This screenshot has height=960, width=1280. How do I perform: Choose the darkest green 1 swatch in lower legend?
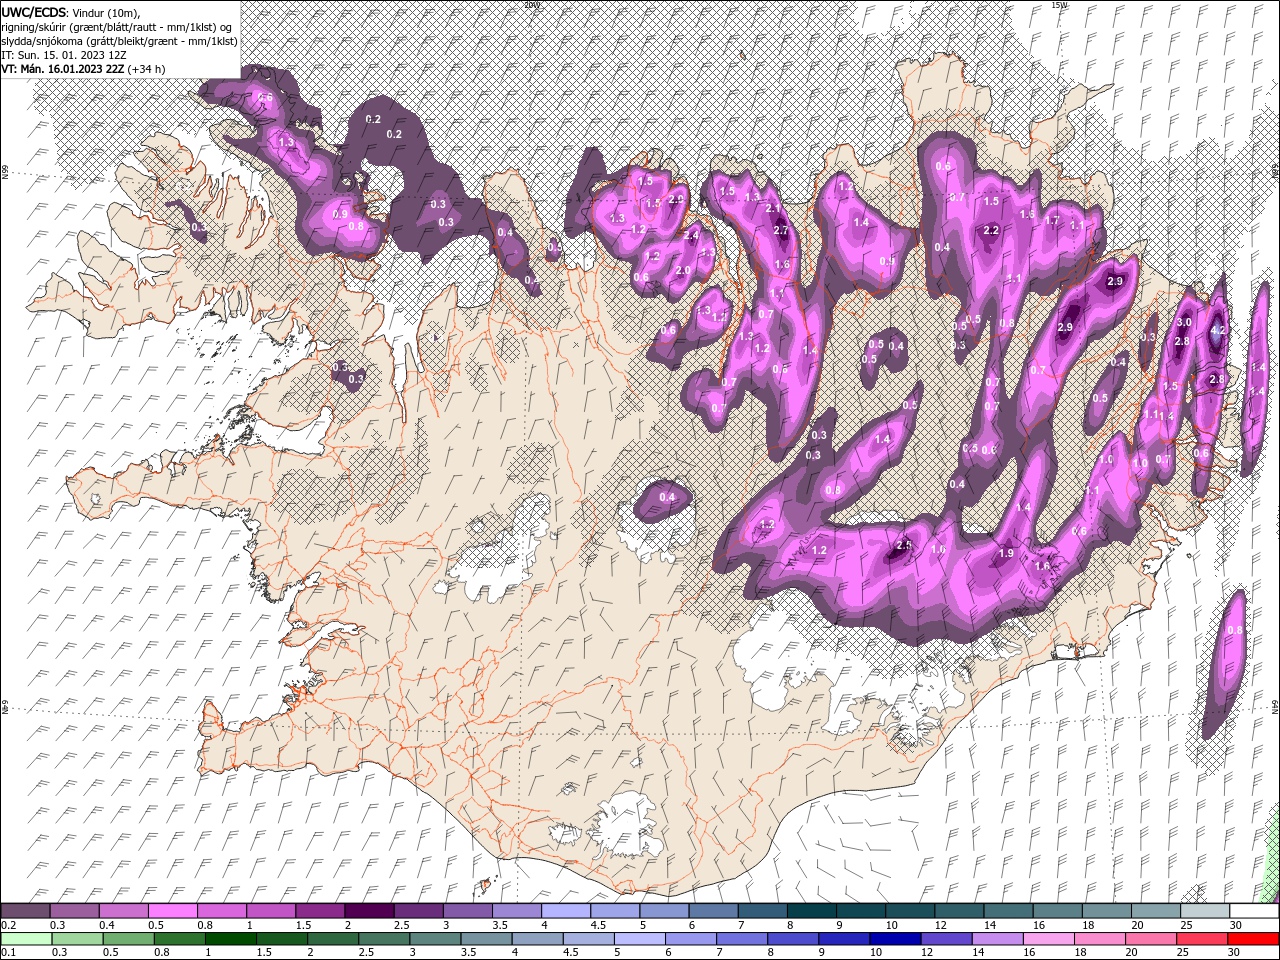230,939
